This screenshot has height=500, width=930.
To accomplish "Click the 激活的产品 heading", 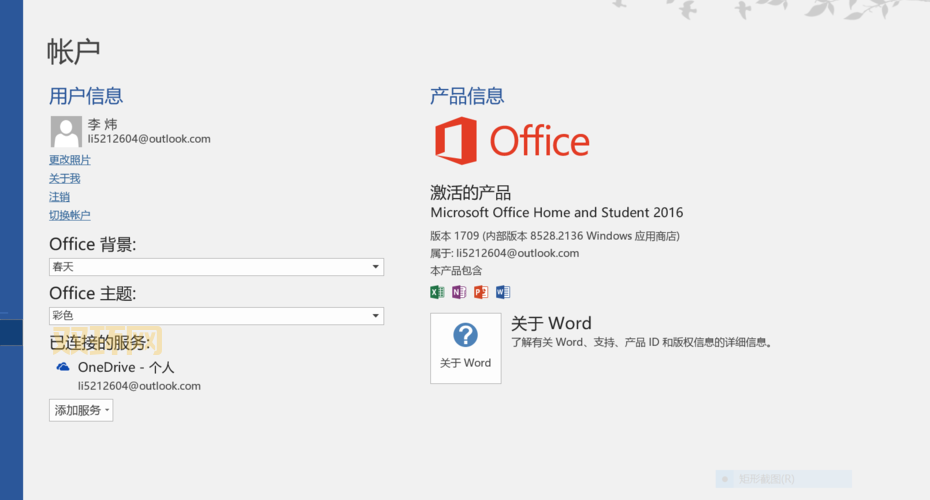I will pyautogui.click(x=470, y=192).
